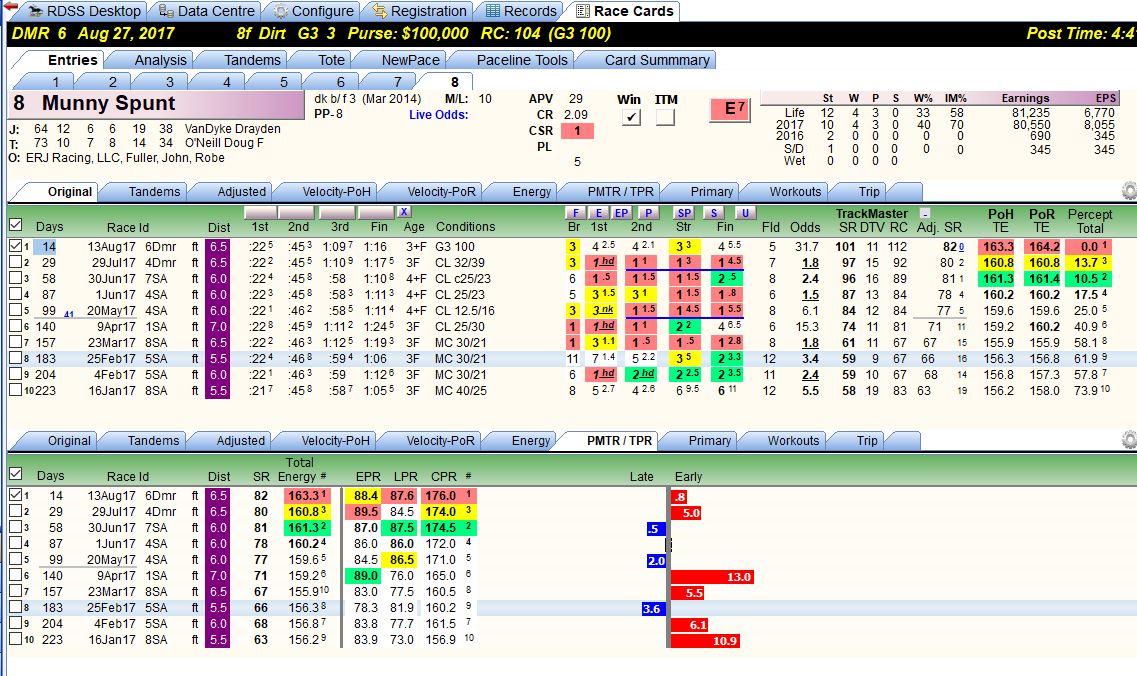Open the gear settings icon beside the lower Trip tab
Viewport: 1137px width, 676px height.
pyautogui.click(x=1129, y=440)
